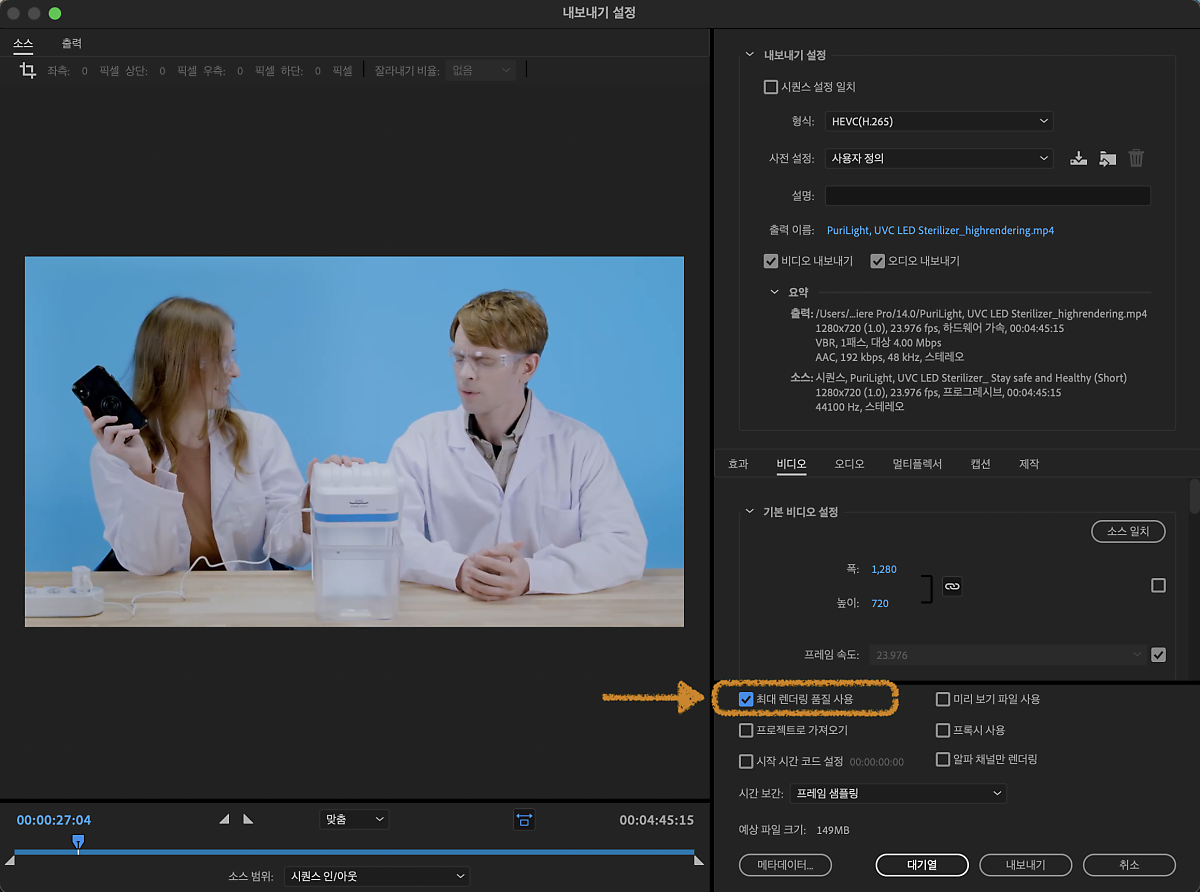
Task: Click the current timecode 00:00:27:04
Action: coord(54,820)
